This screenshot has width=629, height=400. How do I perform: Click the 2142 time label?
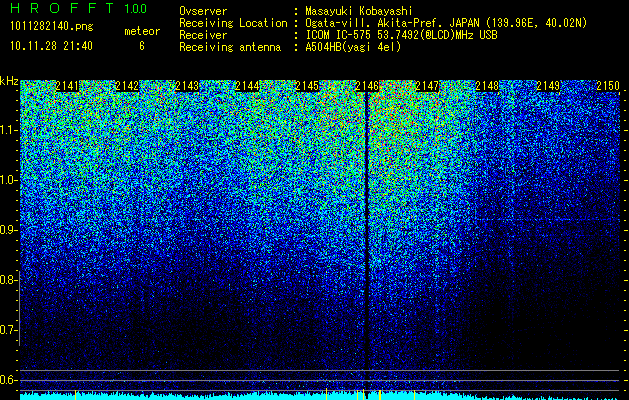[127, 86]
